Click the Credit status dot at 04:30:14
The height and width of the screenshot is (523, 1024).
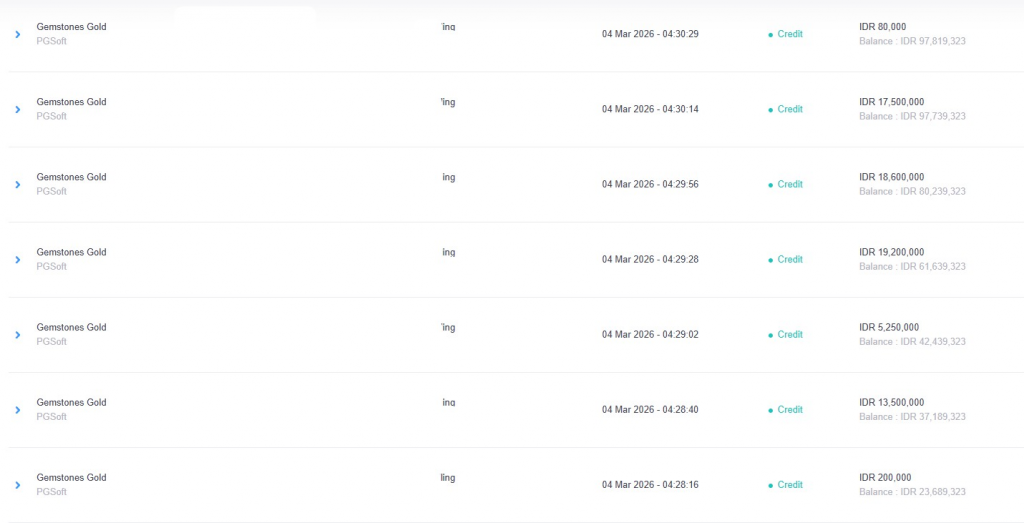click(x=770, y=109)
